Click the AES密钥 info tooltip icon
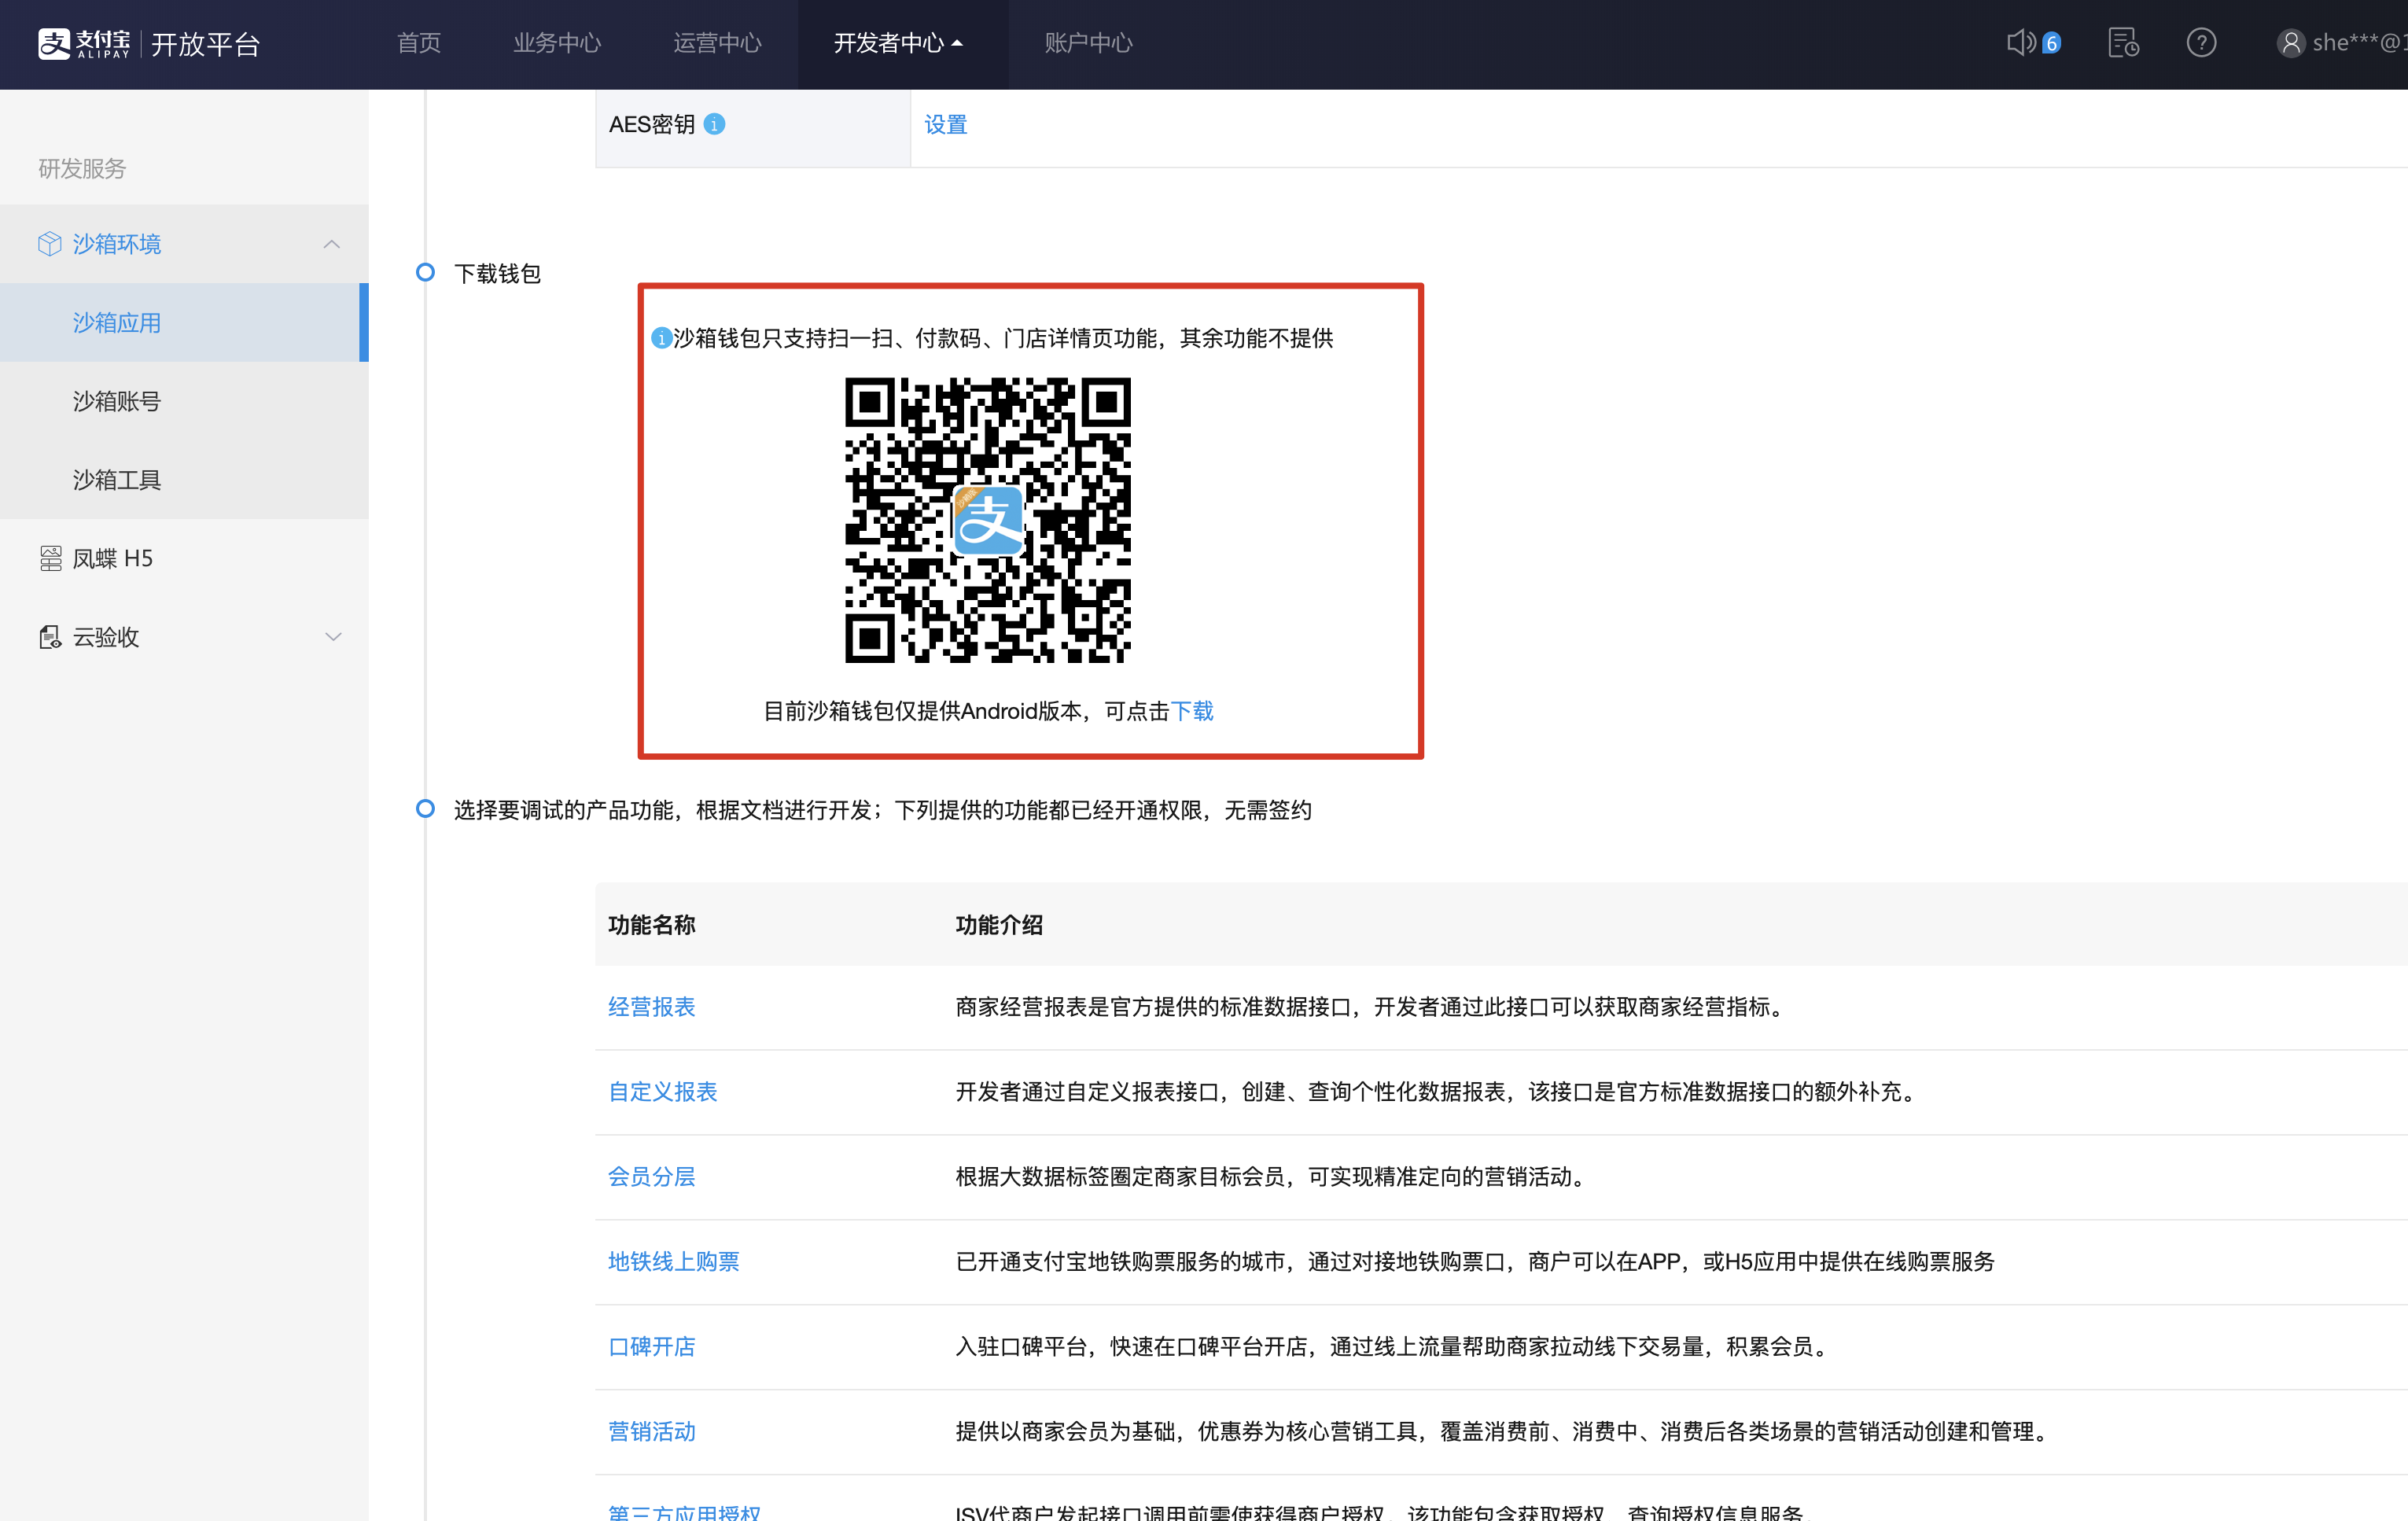The width and height of the screenshot is (2408, 1521). point(714,124)
